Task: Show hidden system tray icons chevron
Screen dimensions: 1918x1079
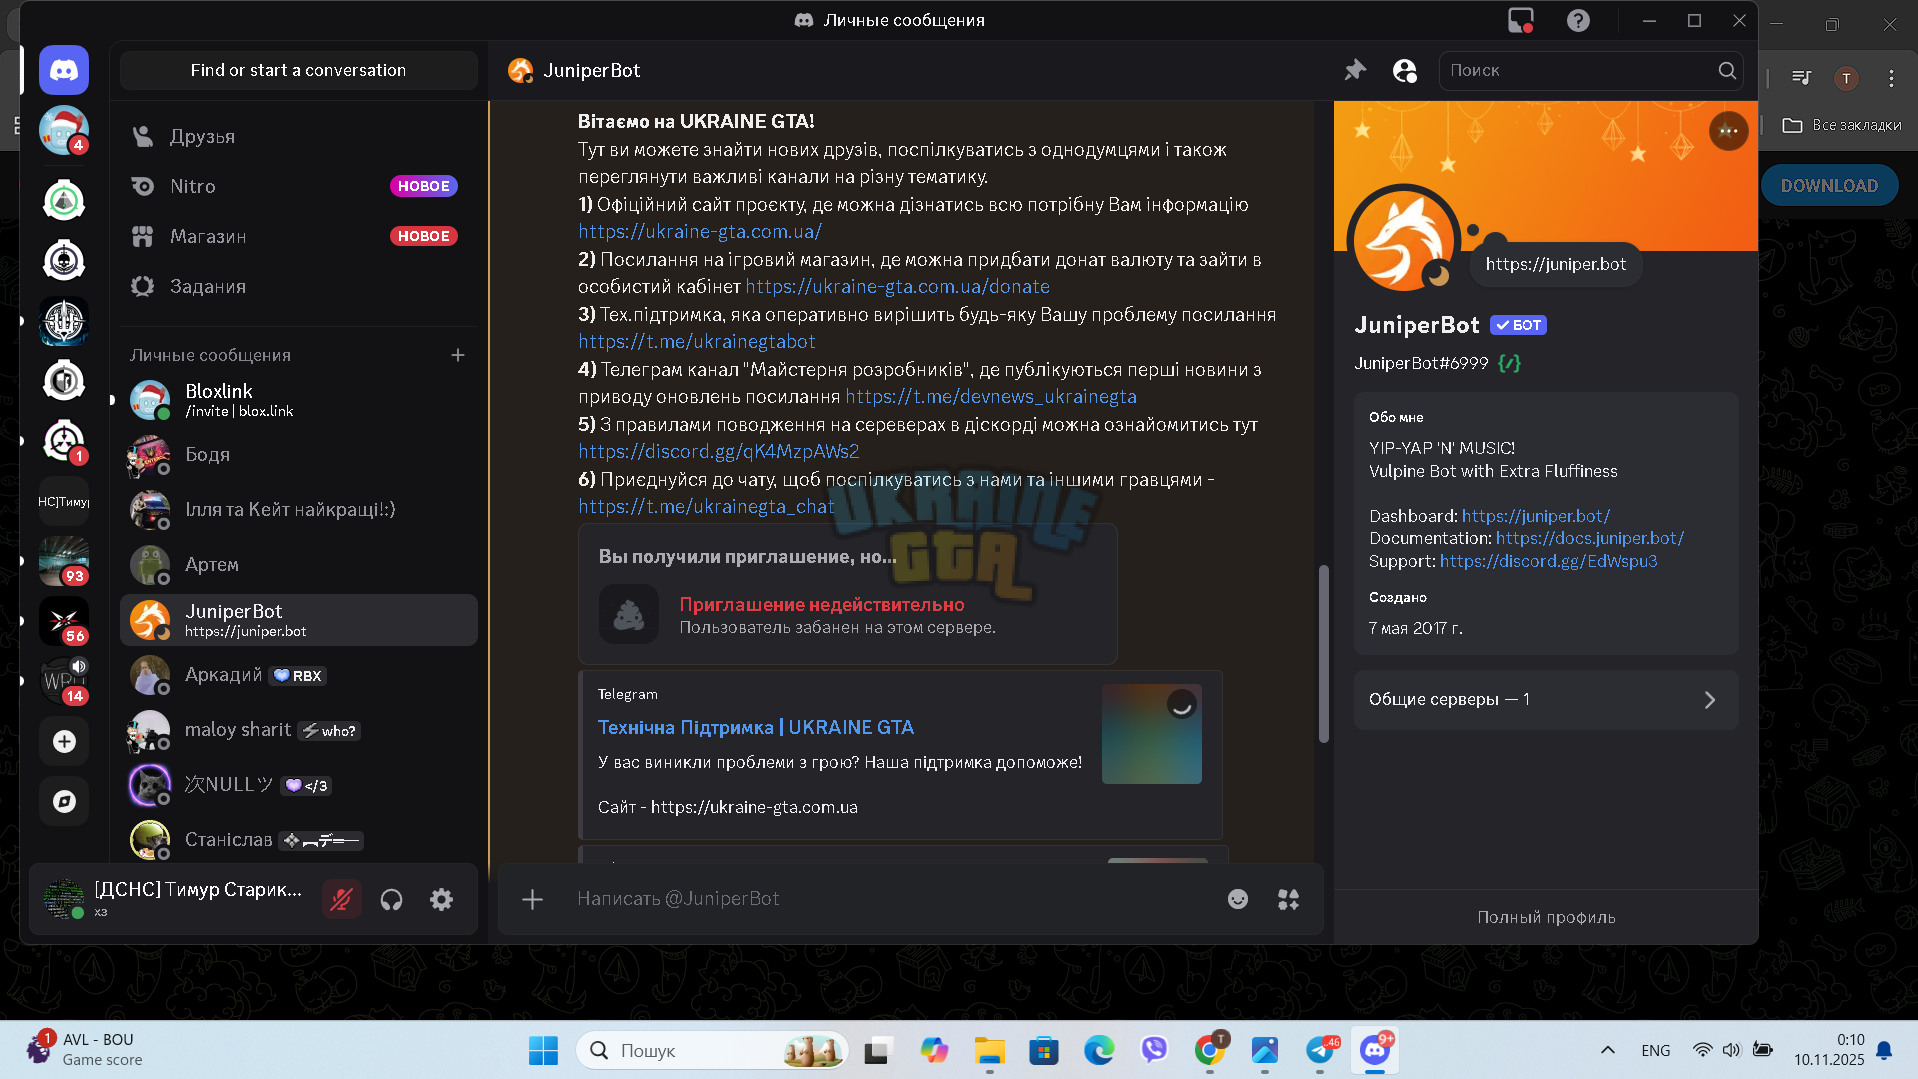Action: (x=1607, y=1050)
